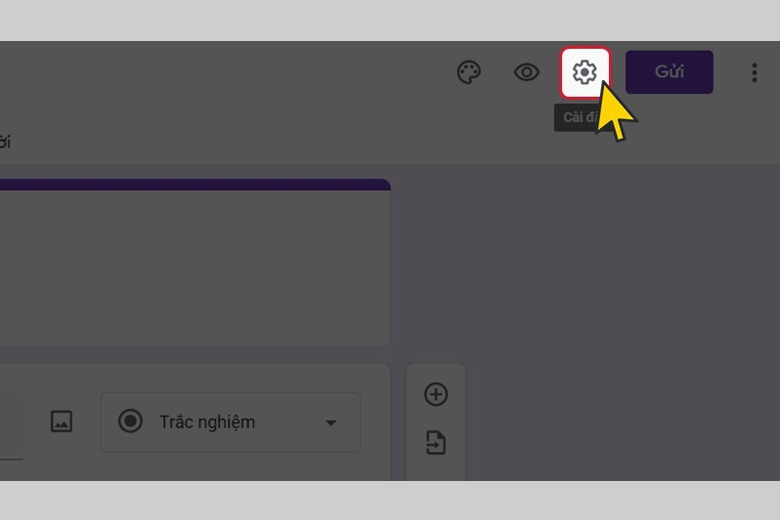The height and width of the screenshot is (520, 780).
Task: Open the Settings gear icon
Action: click(585, 73)
